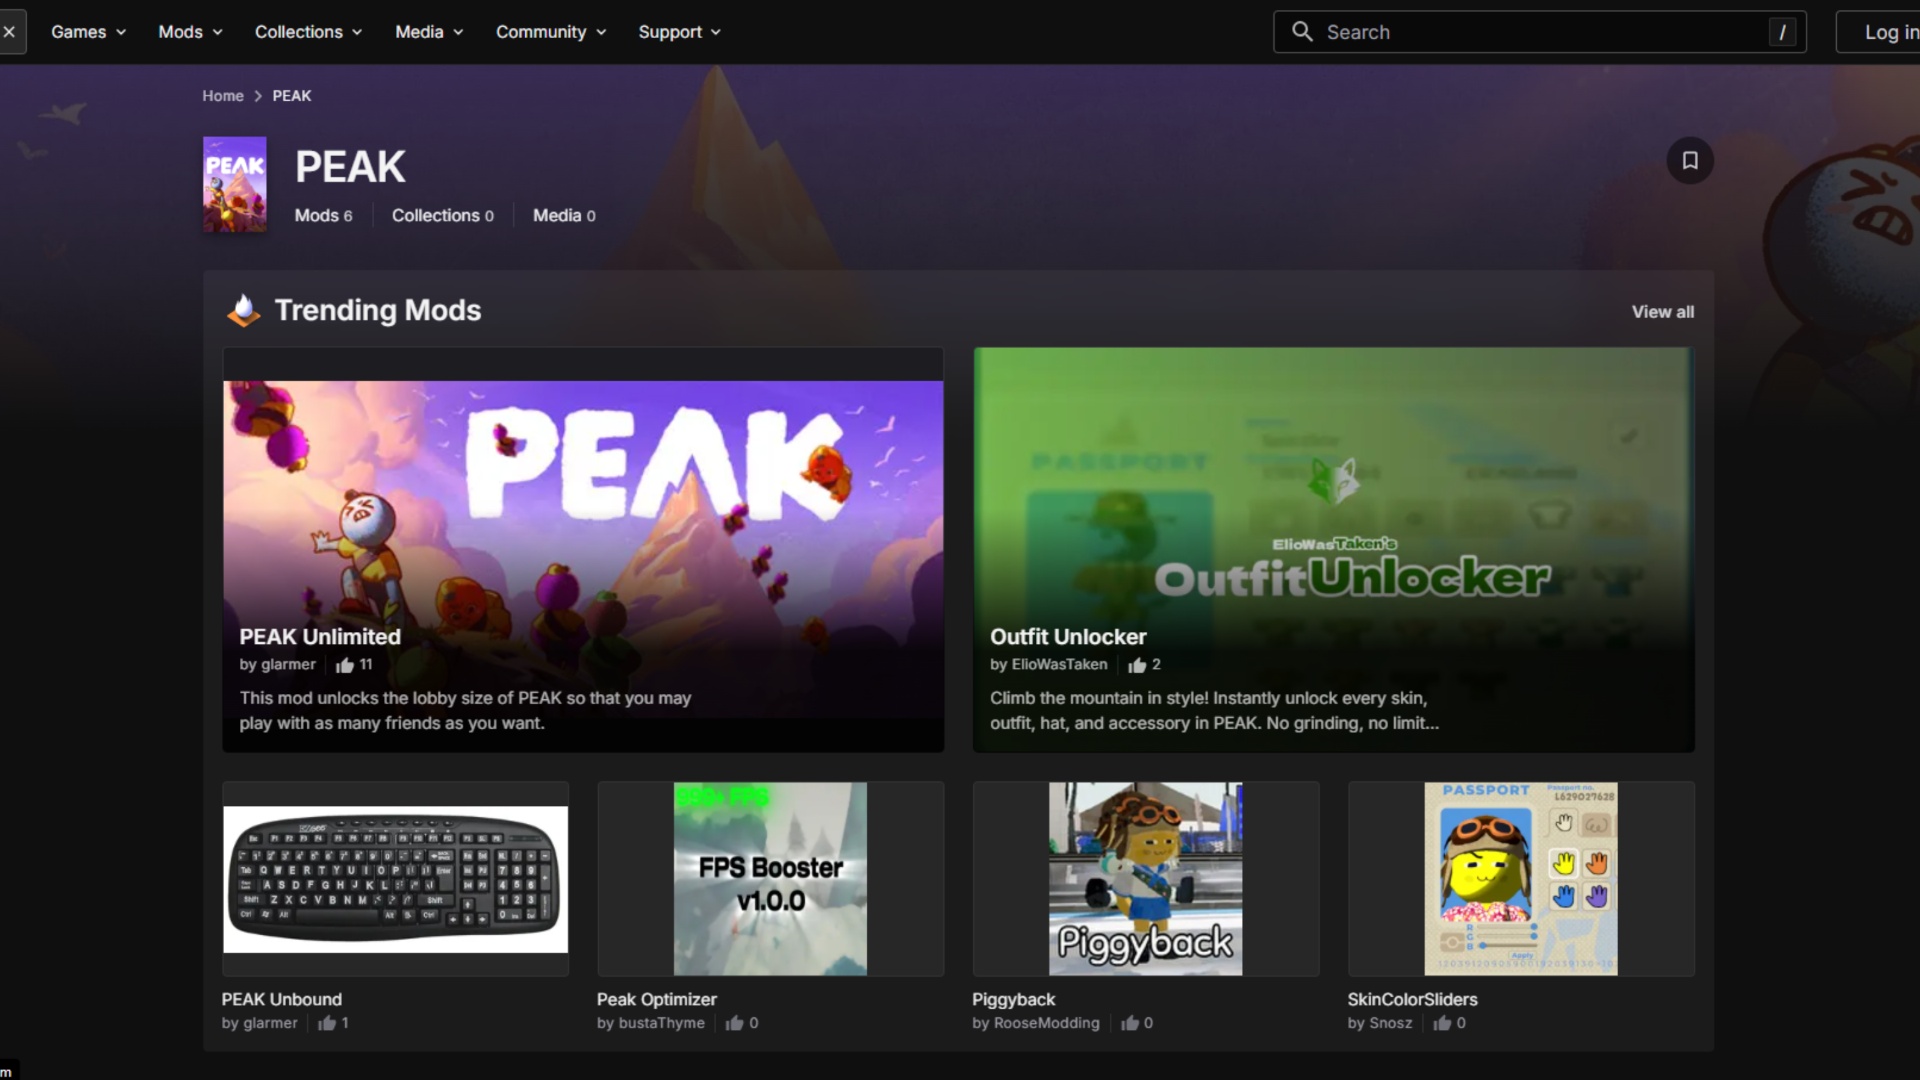Click the Trending Mods flame icon
The width and height of the screenshot is (1920, 1080).
(x=243, y=311)
